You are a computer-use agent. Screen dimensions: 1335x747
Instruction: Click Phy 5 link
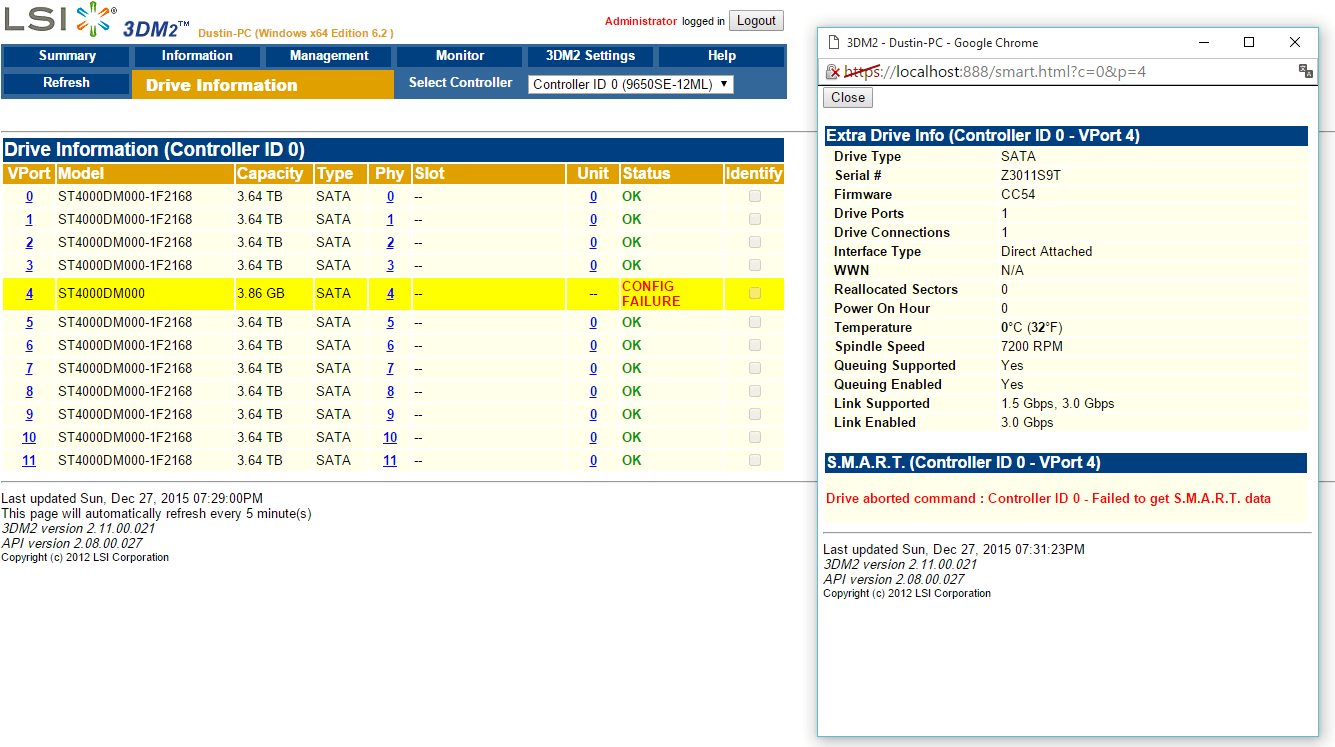390,322
